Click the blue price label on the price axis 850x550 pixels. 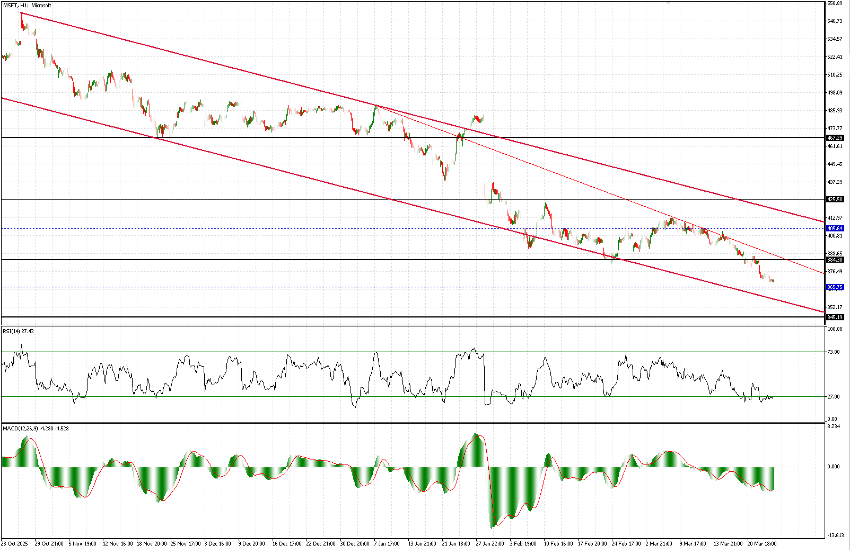pos(836,287)
